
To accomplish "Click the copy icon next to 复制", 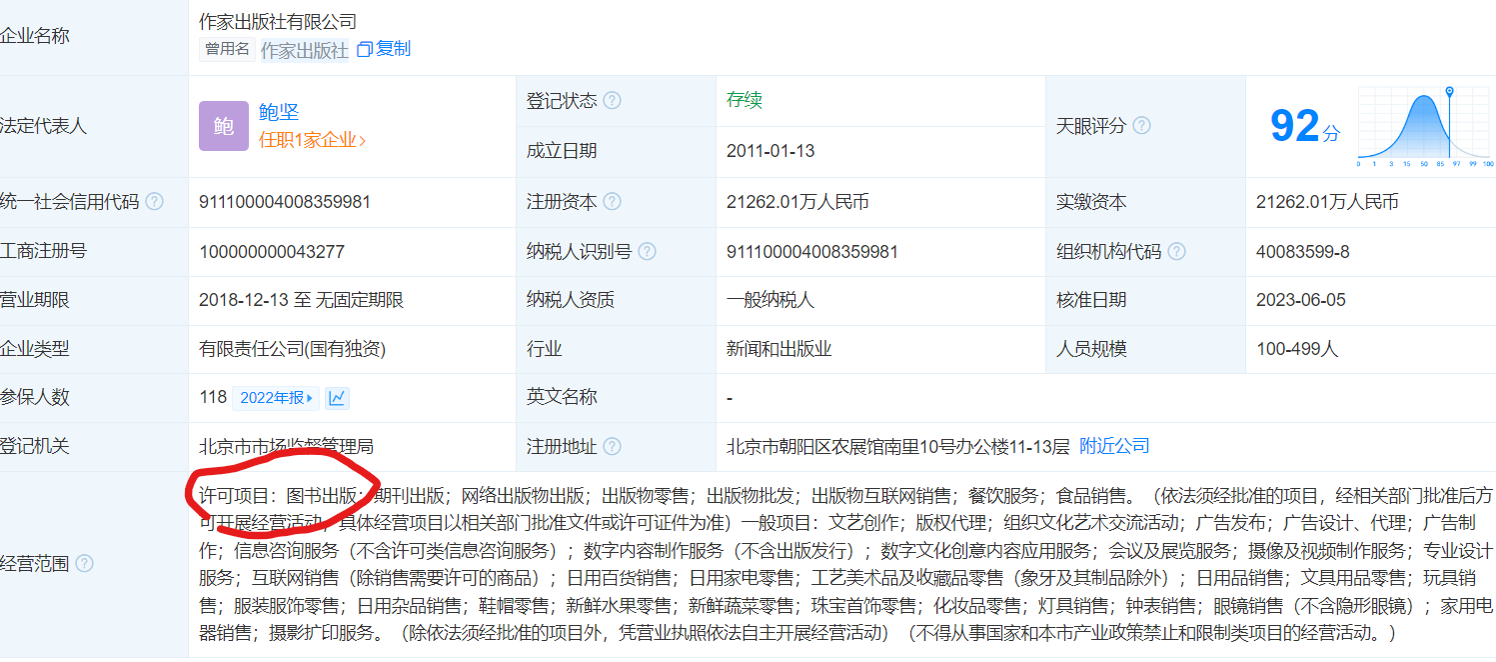I will click(364, 49).
